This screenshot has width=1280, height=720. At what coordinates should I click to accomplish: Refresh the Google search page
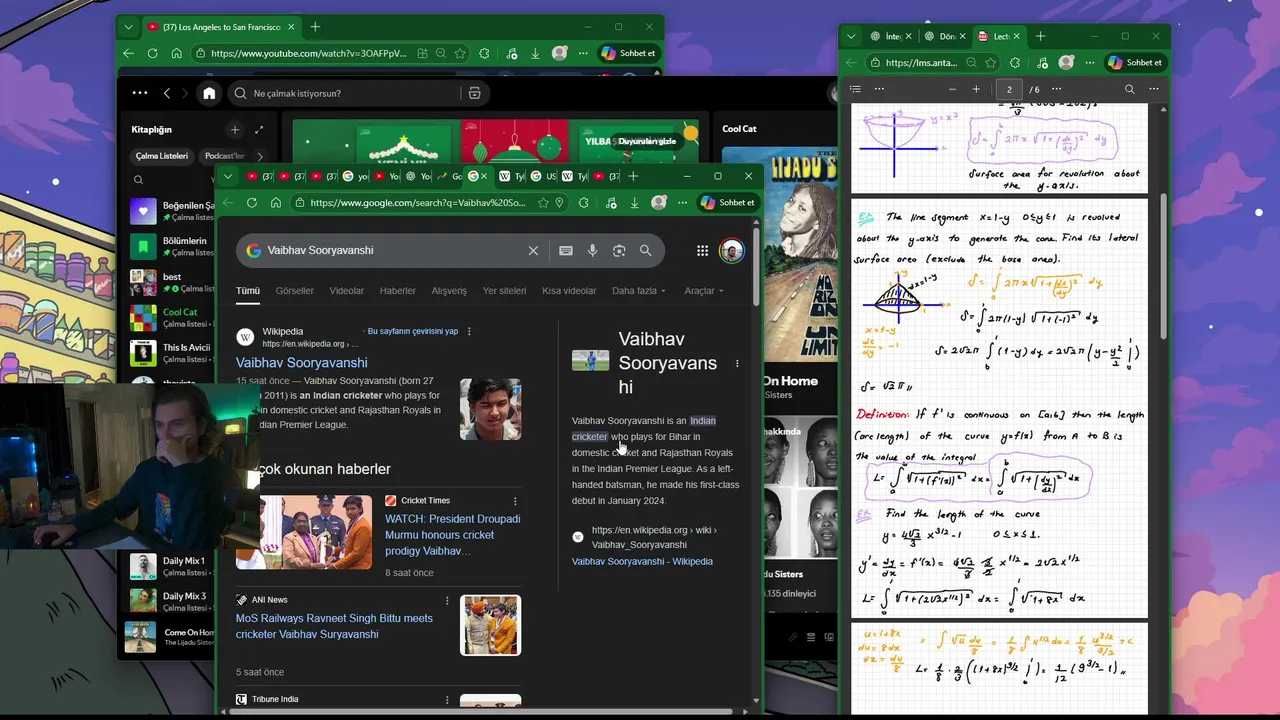pos(252,203)
